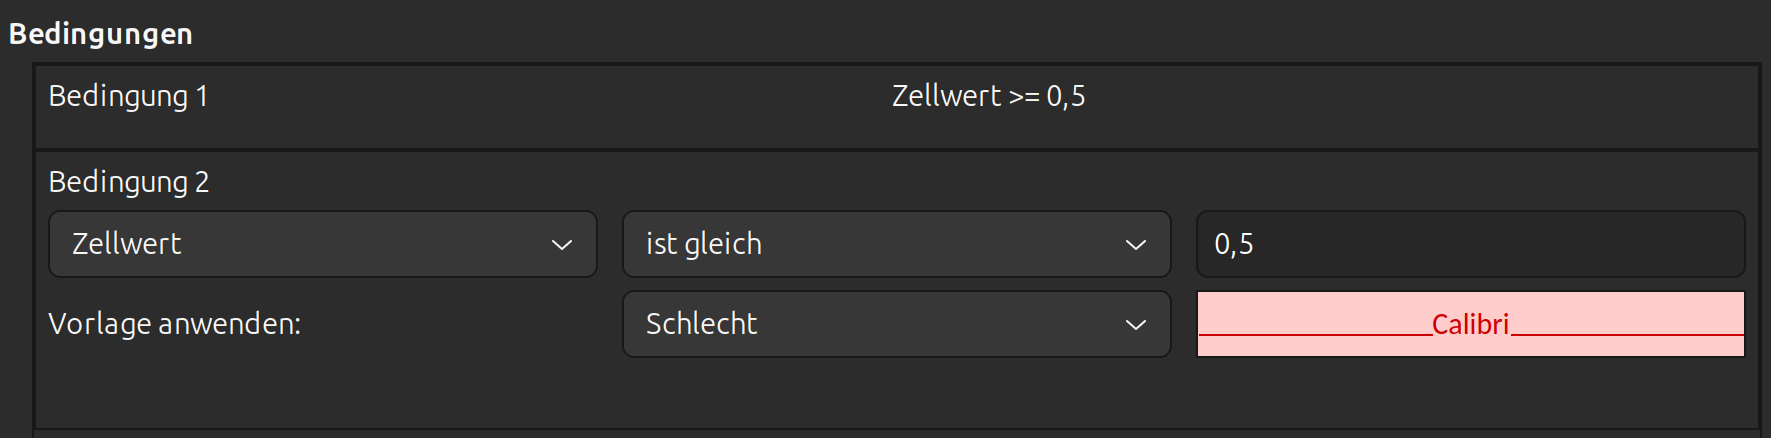Click the red underline in the preview box
This screenshot has height=438, width=1771.
click(x=1315, y=334)
